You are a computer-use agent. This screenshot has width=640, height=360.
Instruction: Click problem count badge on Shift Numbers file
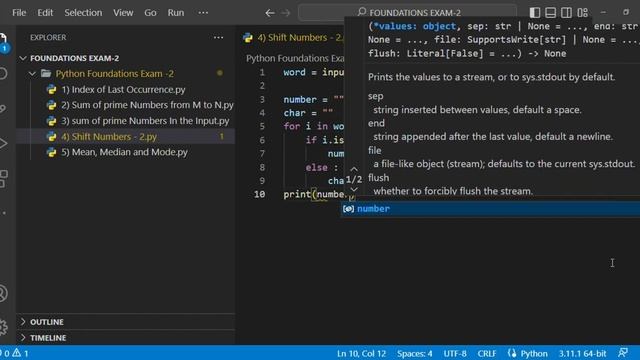click(x=222, y=137)
